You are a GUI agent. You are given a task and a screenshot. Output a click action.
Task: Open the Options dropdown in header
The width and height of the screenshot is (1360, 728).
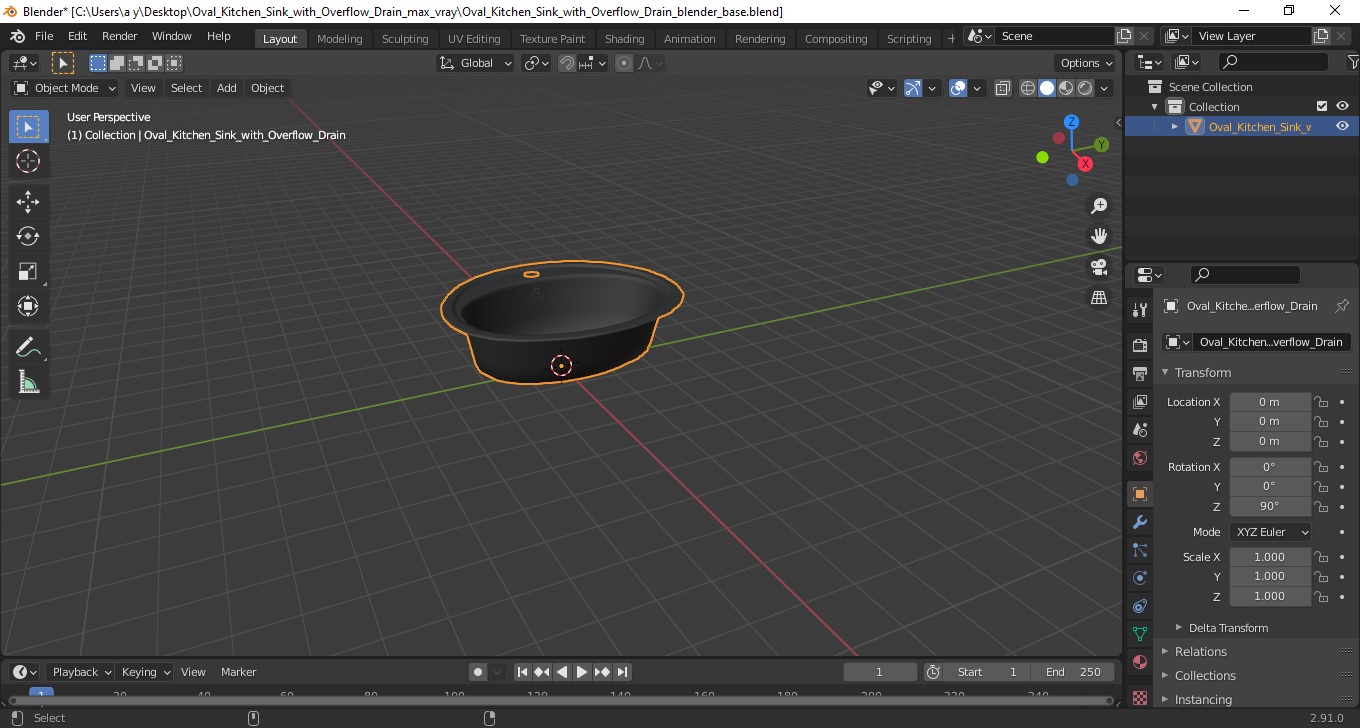pyautogui.click(x=1086, y=63)
